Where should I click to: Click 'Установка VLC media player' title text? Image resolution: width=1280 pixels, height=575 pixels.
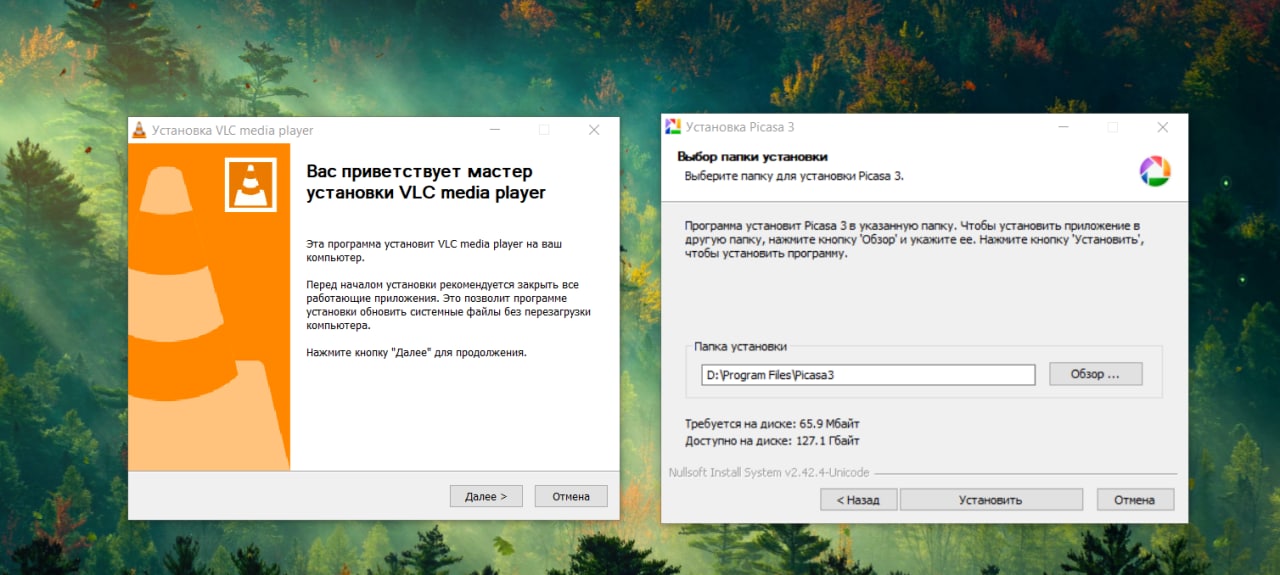pyautogui.click(x=233, y=130)
